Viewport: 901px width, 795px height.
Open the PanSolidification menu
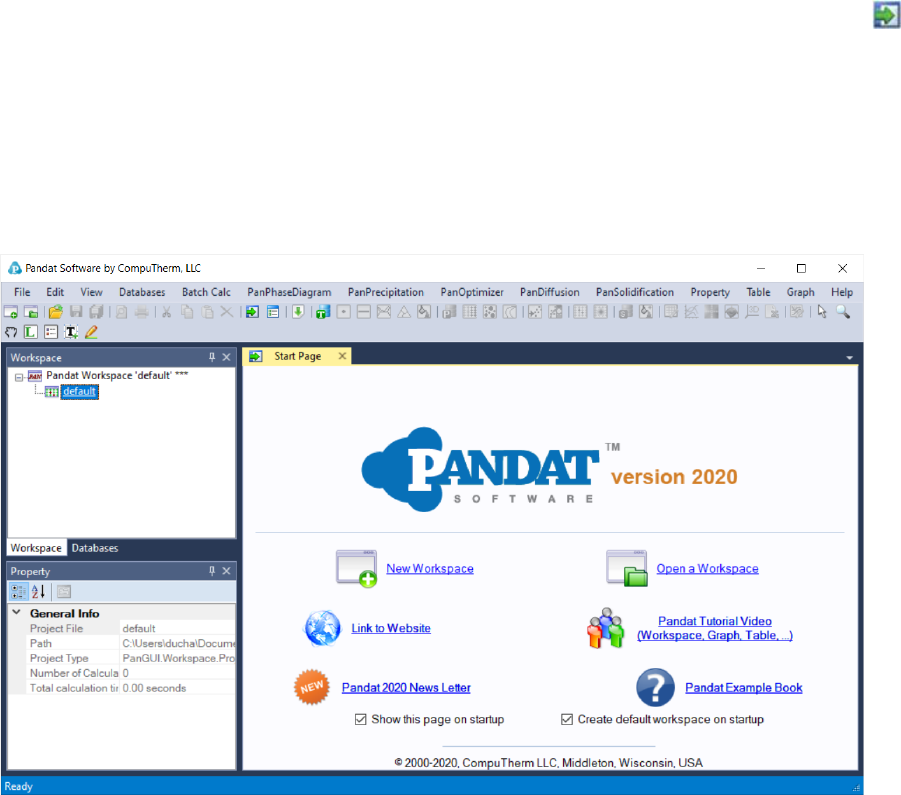634,292
